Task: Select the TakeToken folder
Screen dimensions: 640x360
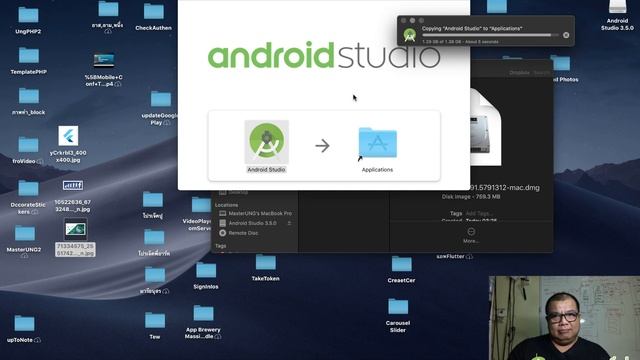Action: (266, 268)
